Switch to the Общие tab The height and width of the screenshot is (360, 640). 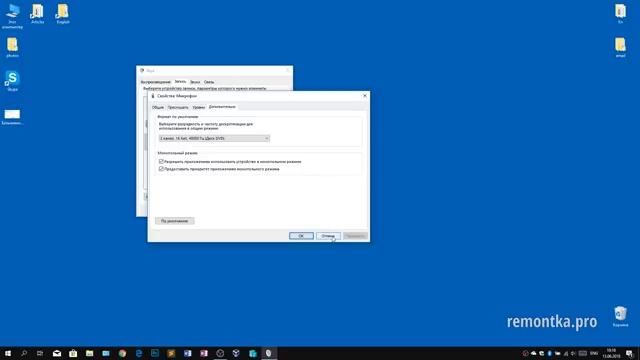click(158, 107)
